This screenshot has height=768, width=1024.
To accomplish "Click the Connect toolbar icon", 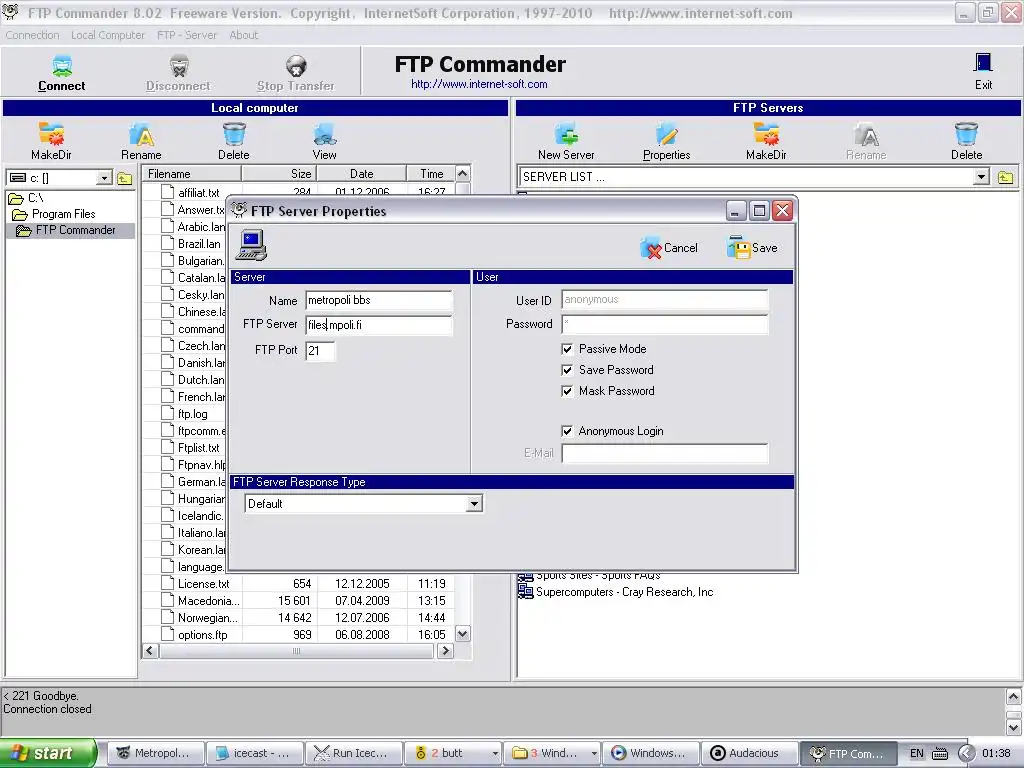I will point(61,66).
